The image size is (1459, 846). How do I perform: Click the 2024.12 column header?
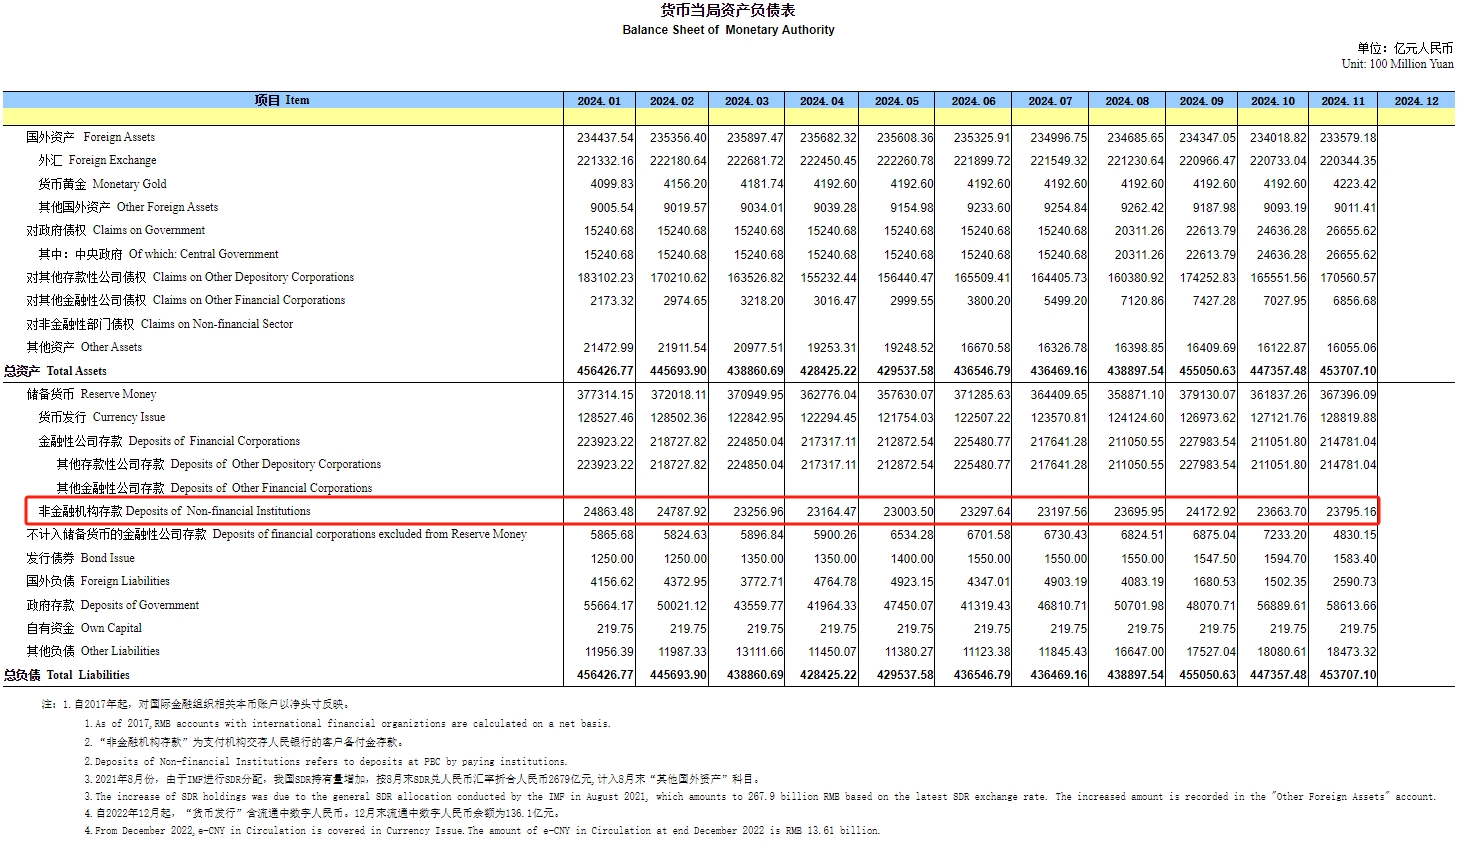coord(1416,101)
